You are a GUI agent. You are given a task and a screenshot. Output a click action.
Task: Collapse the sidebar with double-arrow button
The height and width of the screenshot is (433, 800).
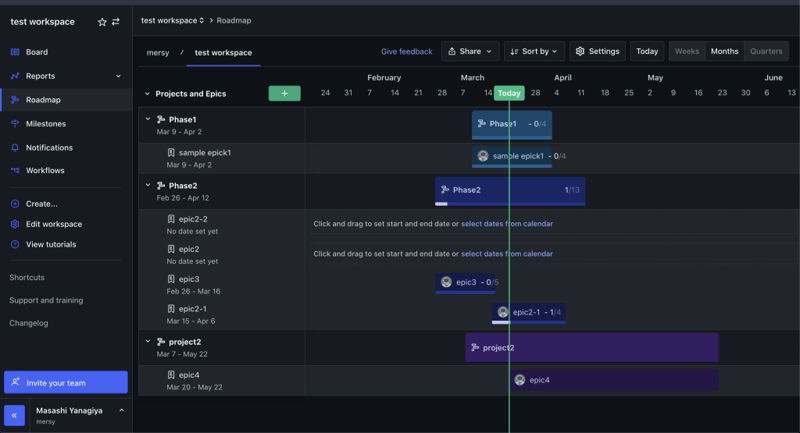click(x=14, y=415)
